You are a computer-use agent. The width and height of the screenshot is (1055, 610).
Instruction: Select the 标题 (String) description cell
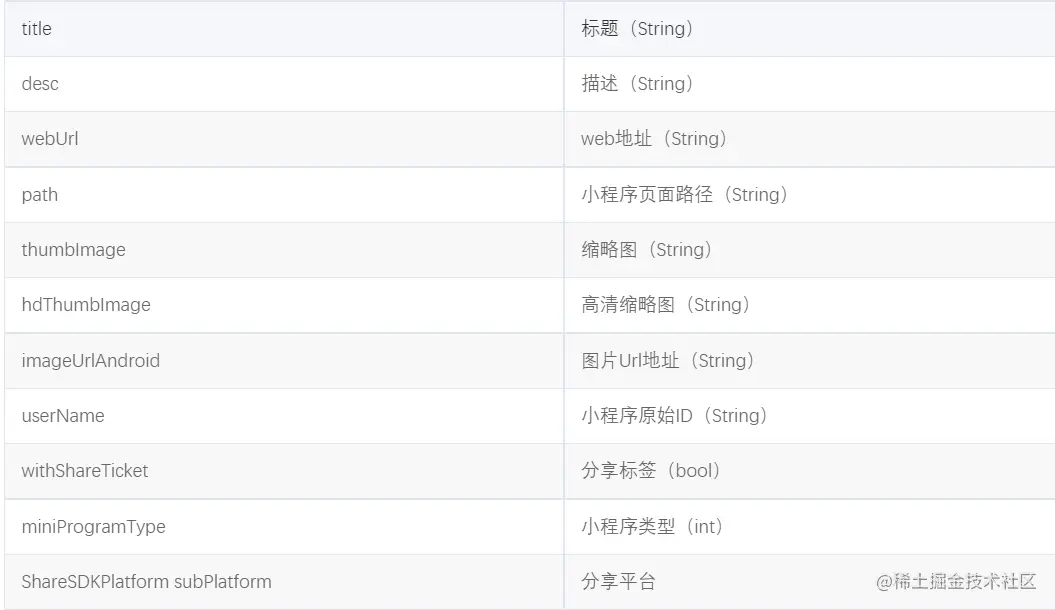tap(637, 29)
